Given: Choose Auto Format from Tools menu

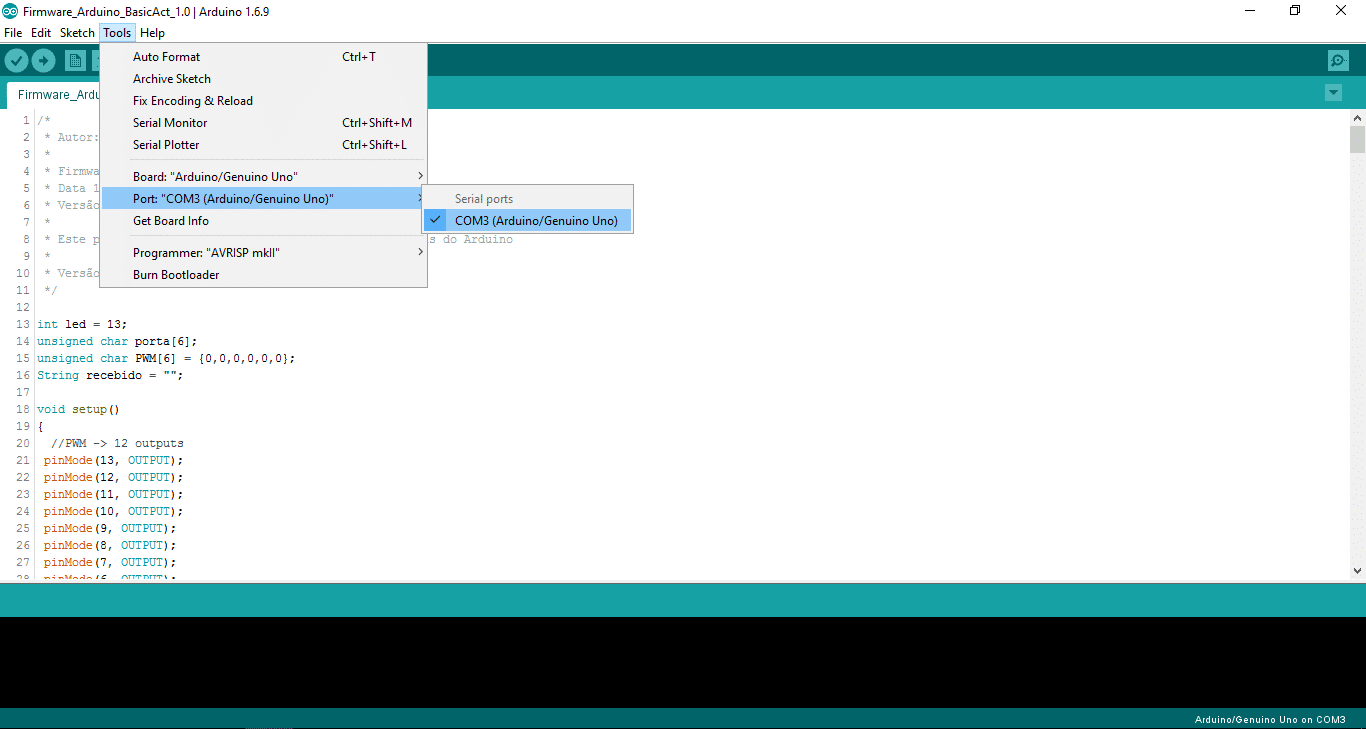Looking at the screenshot, I should coord(166,57).
